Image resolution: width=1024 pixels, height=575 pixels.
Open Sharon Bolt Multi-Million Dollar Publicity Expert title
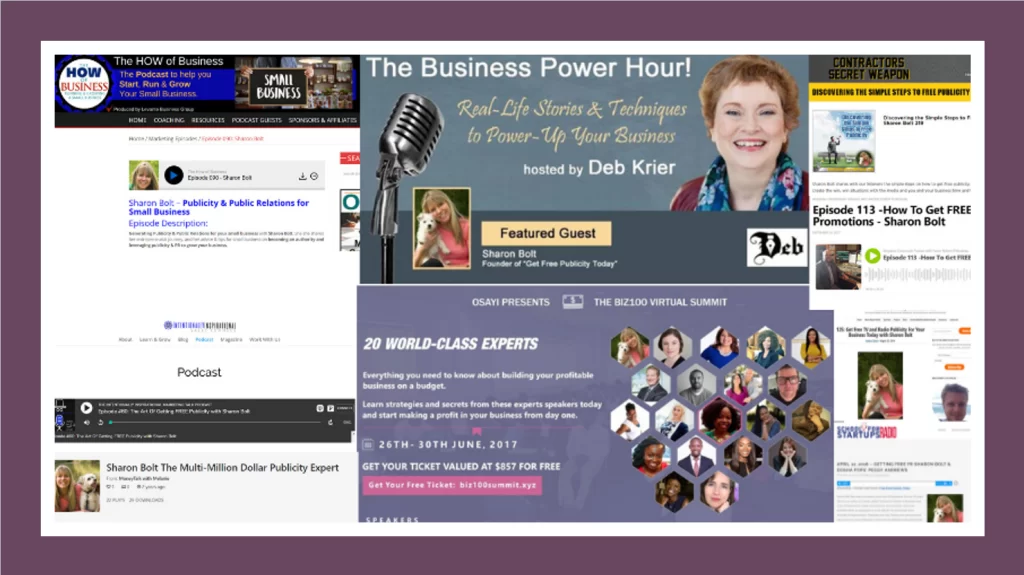(222, 468)
